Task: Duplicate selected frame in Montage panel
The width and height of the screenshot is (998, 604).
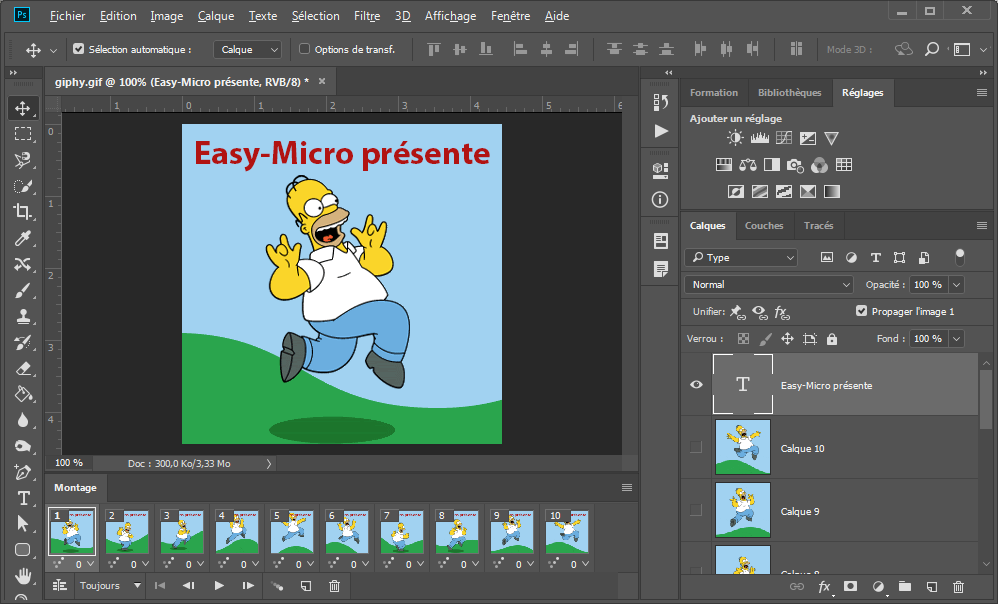Action: (x=306, y=586)
